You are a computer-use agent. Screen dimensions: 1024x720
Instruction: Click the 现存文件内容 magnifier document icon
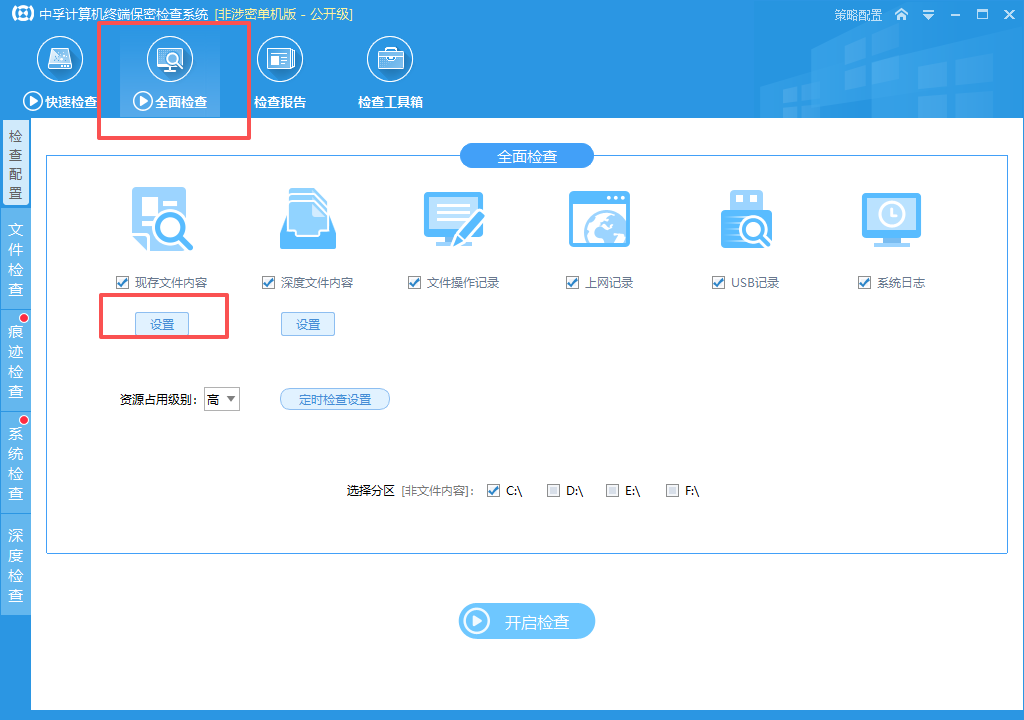click(162, 219)
